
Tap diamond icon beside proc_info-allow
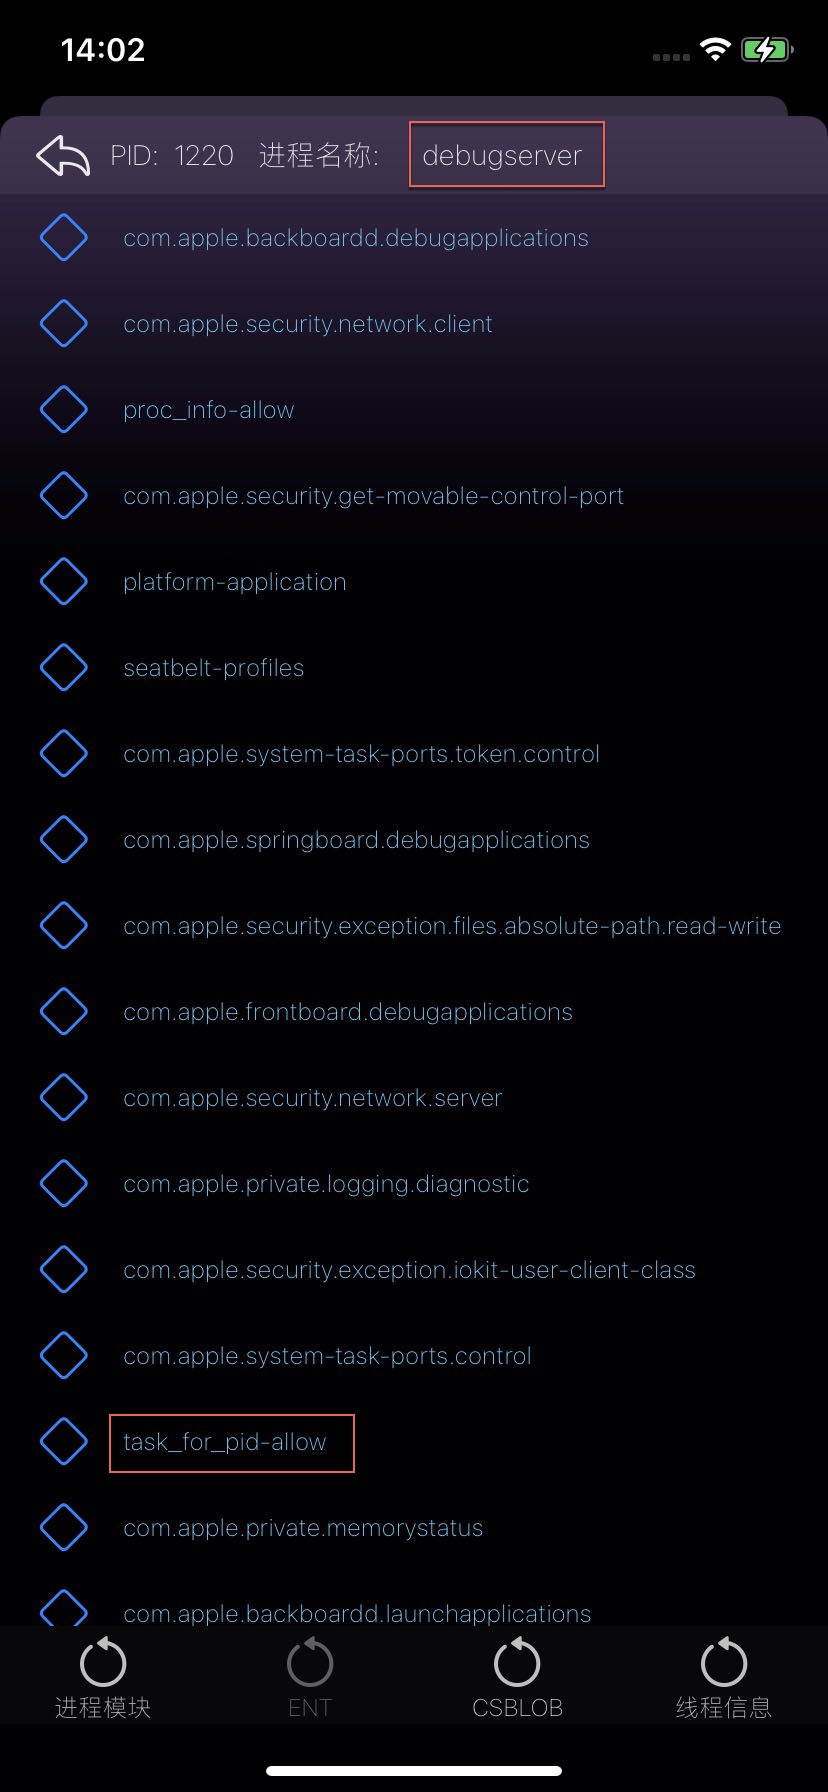point(64,410)
